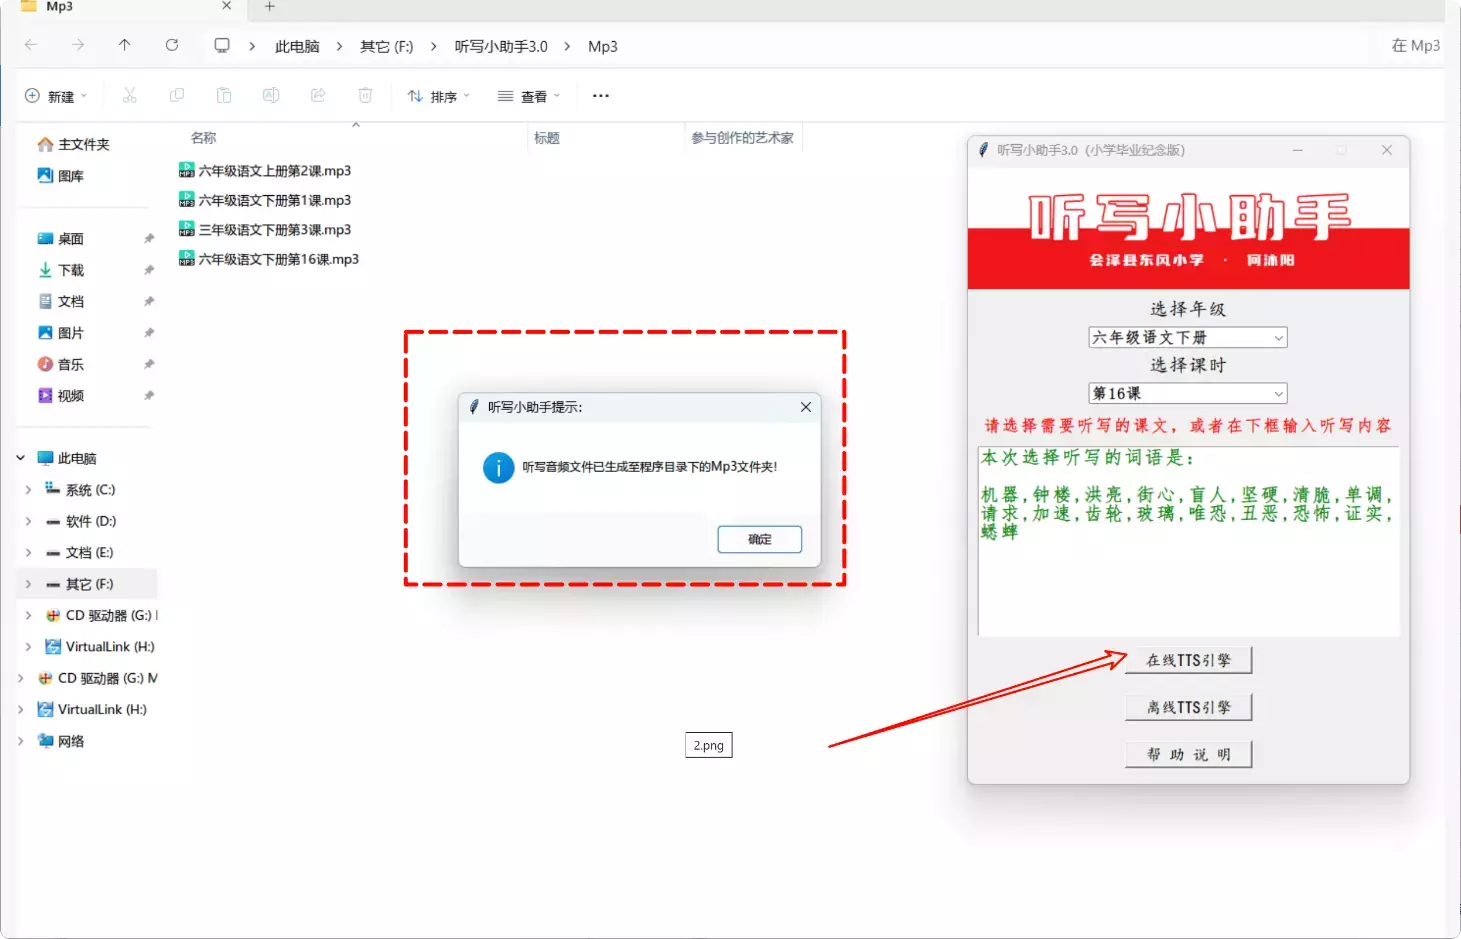The height and width of the screenshot is (939, 1461).
Task: Open the 六年级语文下册 grade dropdown
Action: click(1187, 337)
